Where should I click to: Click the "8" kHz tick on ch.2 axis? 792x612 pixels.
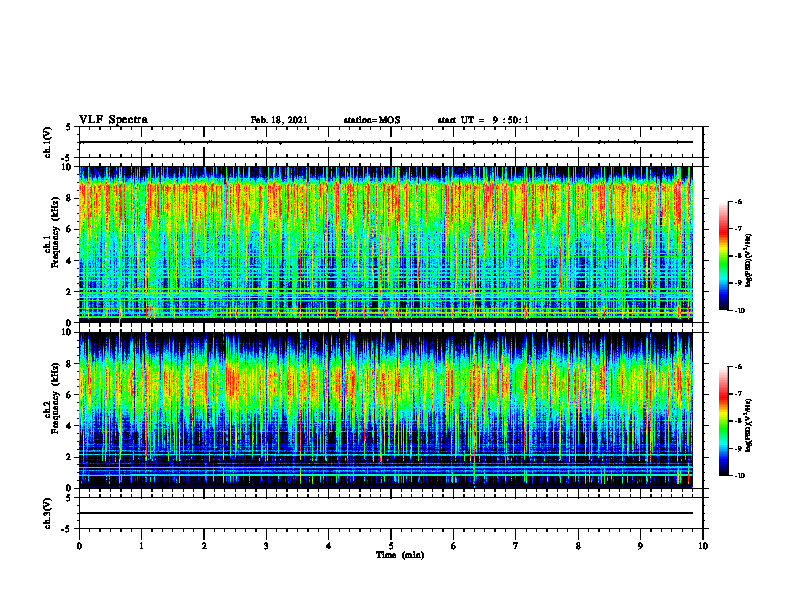tap(70, 364)
